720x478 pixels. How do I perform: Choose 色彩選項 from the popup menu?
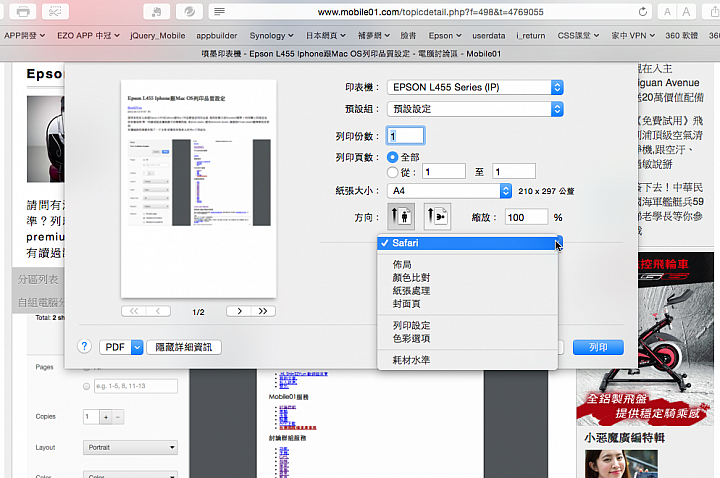click(467, 338)
